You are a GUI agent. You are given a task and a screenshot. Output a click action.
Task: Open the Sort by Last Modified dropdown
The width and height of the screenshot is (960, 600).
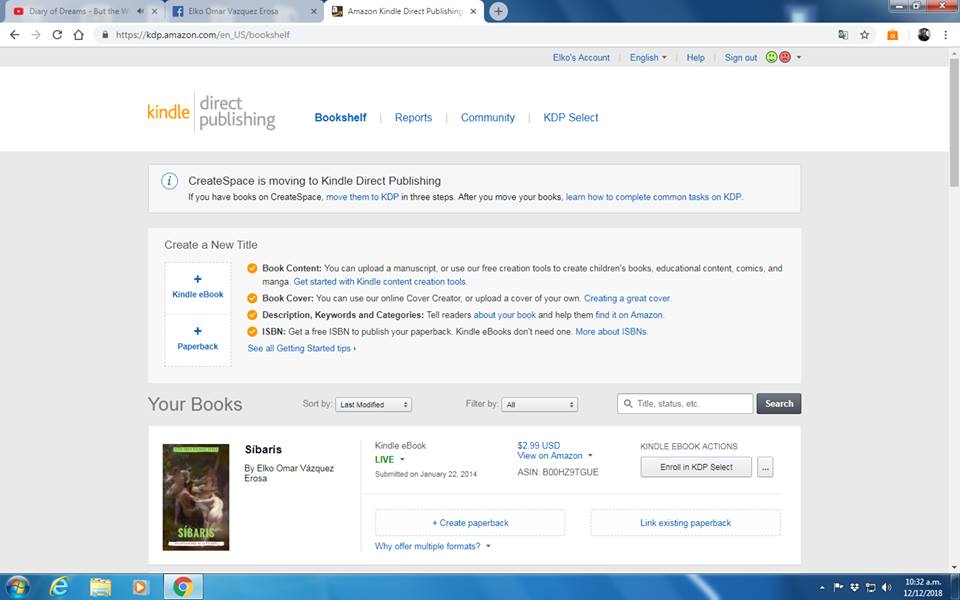coord(373,405)
